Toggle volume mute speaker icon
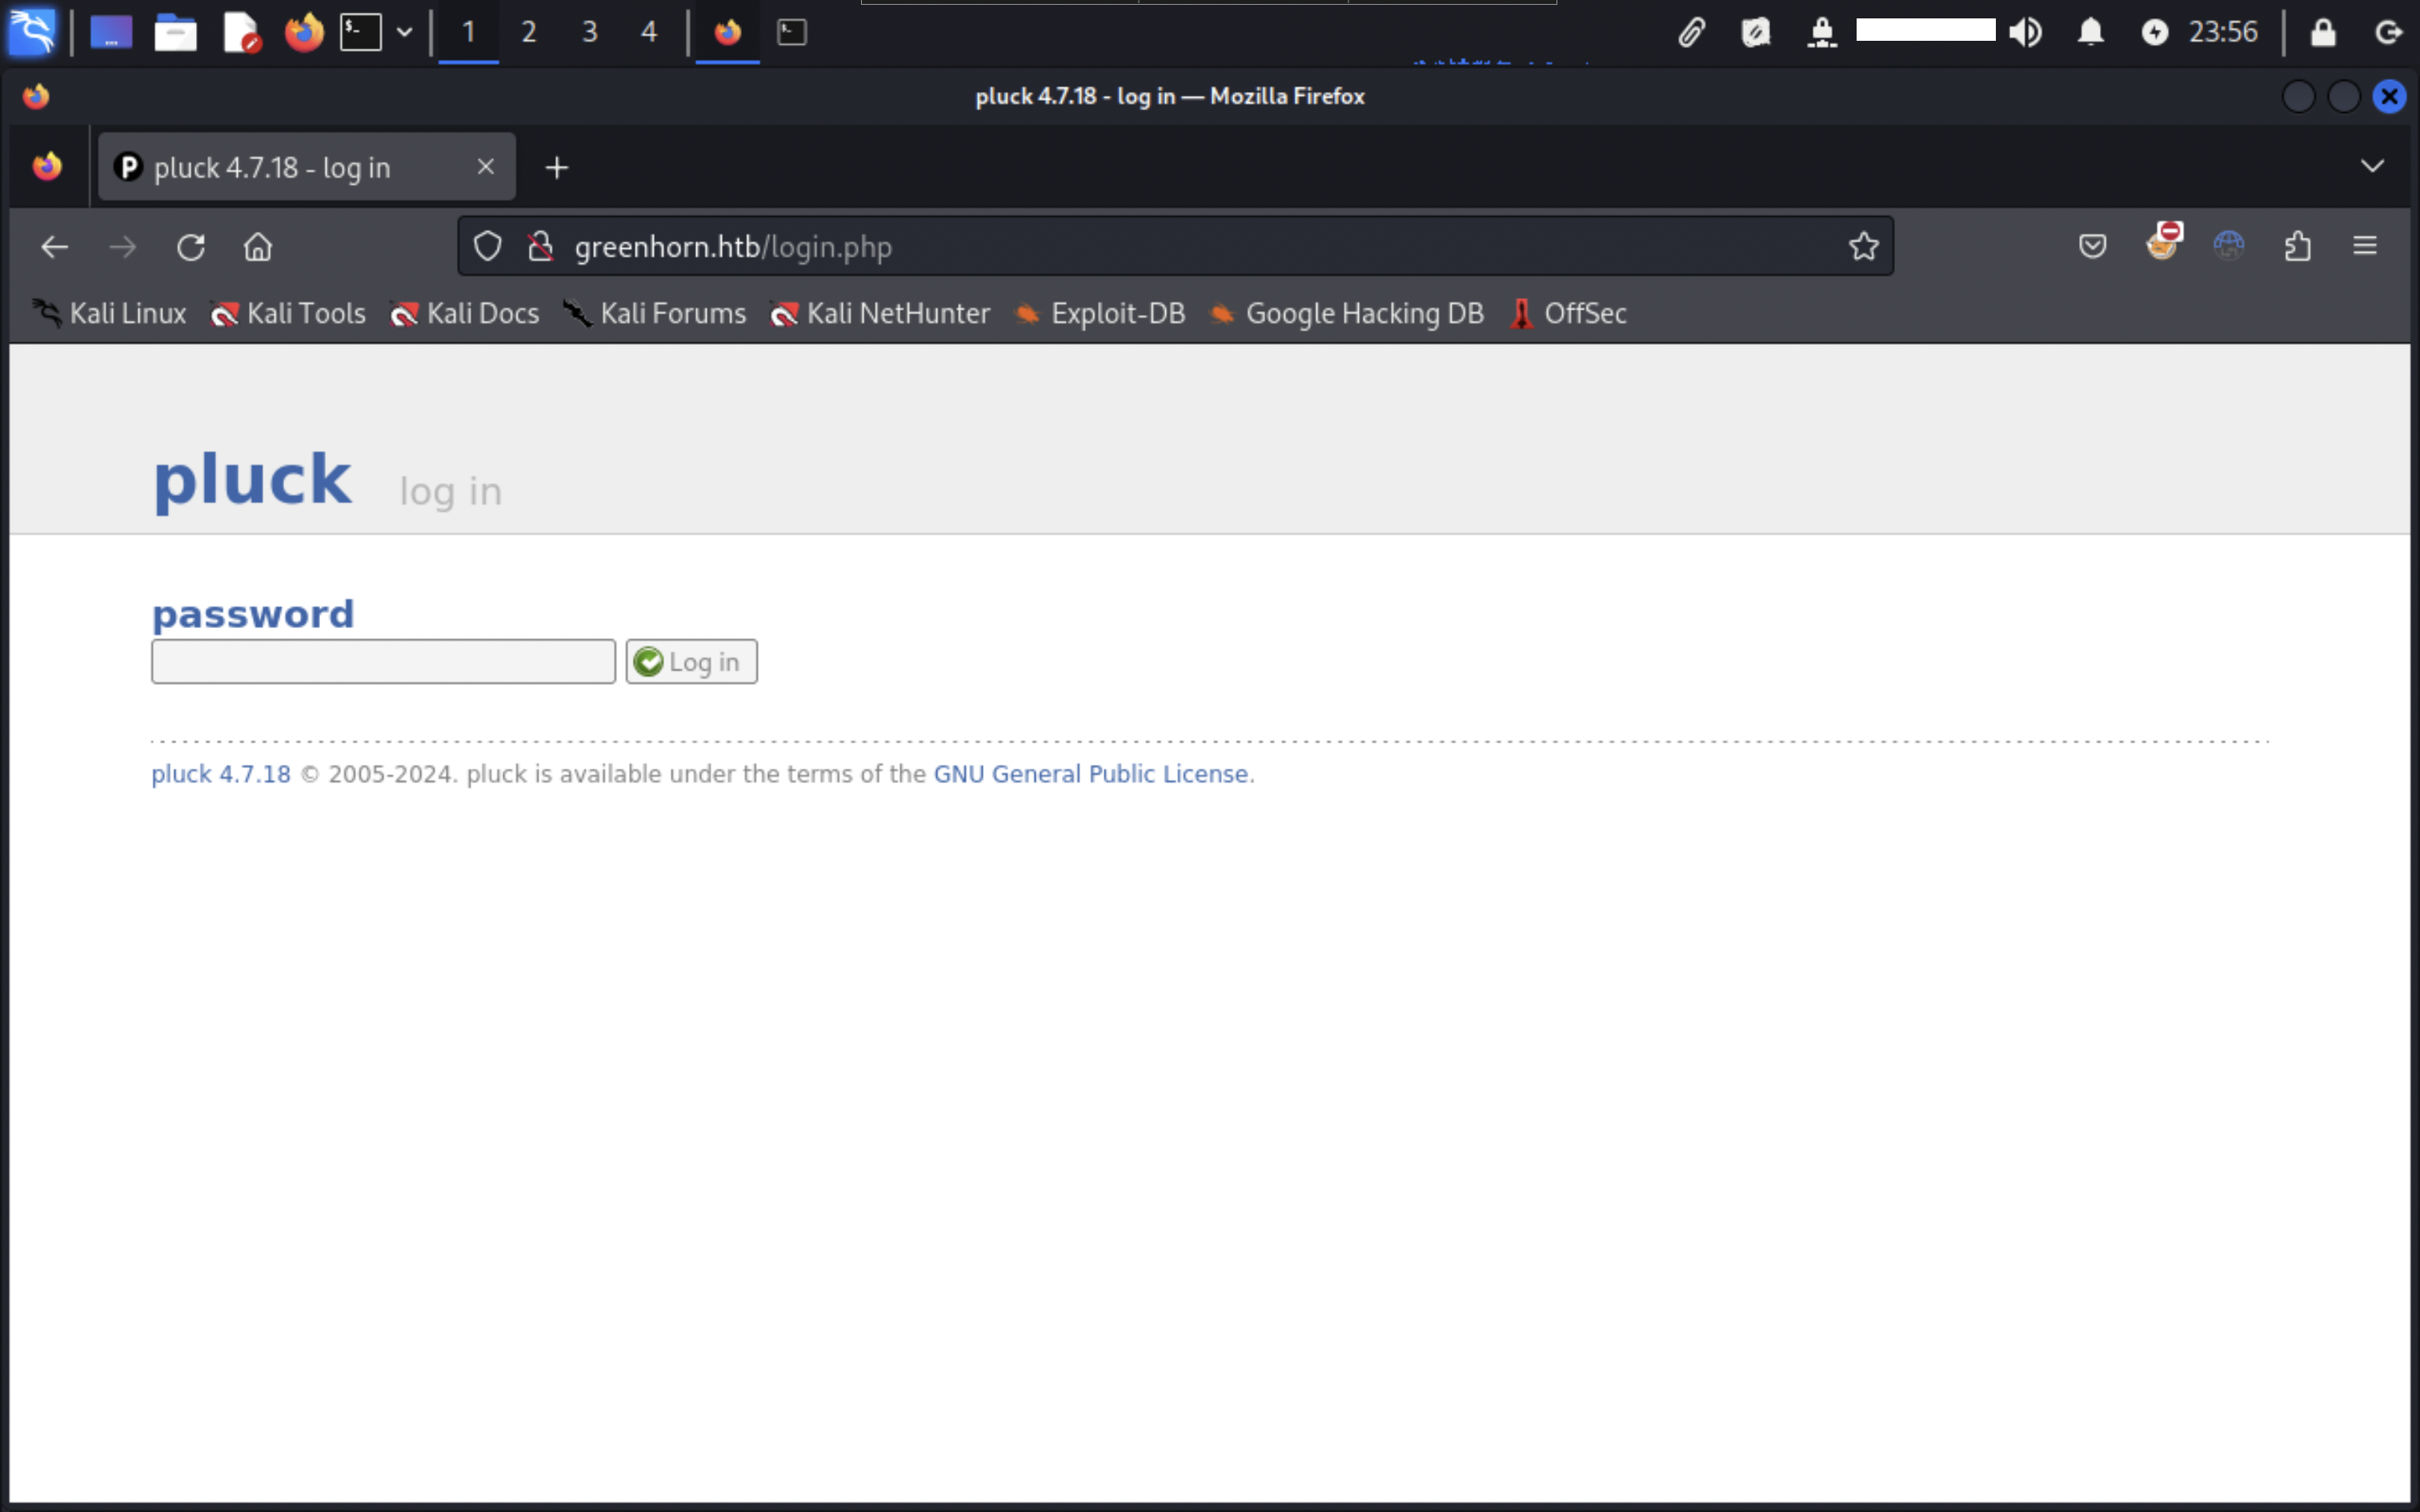 [2025, 32]
